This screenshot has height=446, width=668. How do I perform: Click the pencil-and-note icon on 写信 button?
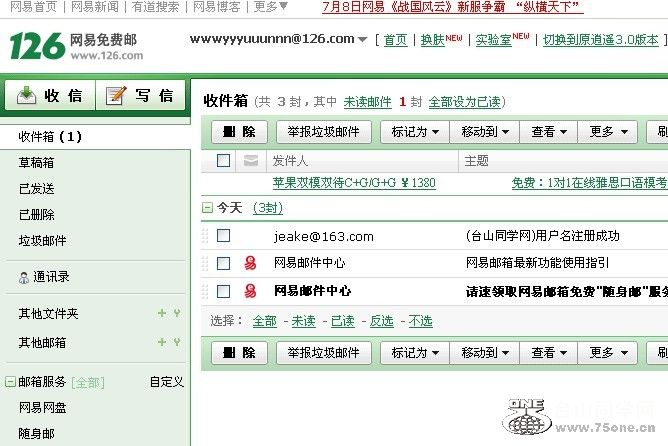tap(116, 95)
